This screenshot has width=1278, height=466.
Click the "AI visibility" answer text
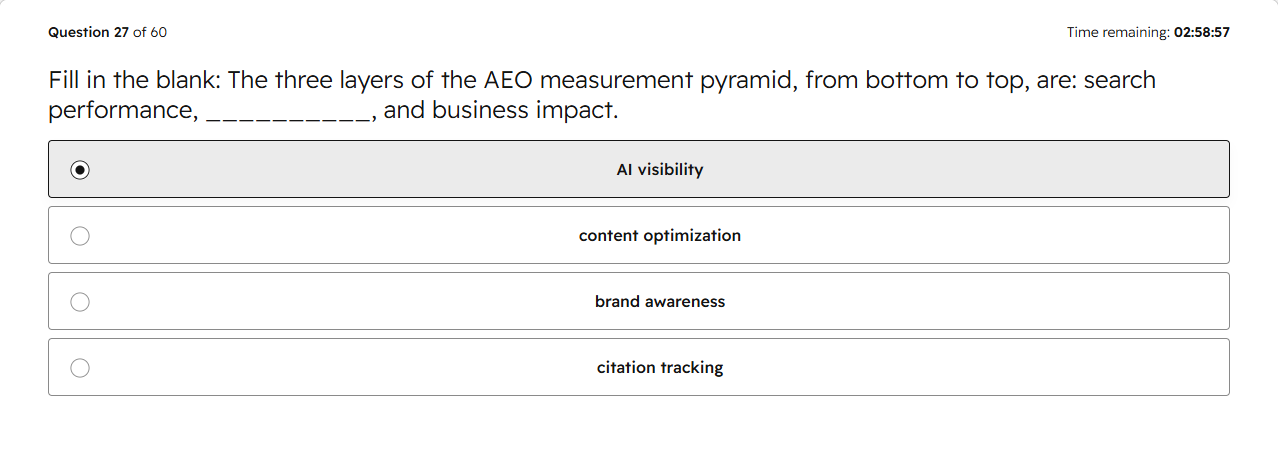coord(660,170)
